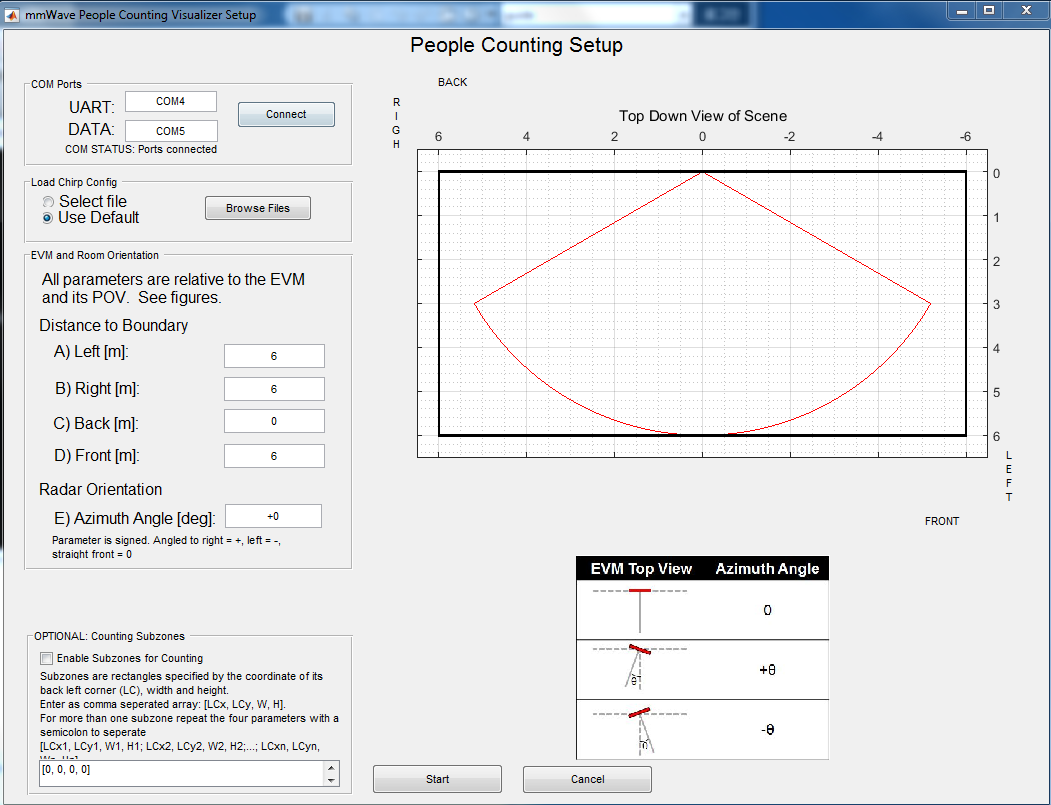Screen dimensions: 1051x805
Task: Click the DATA COM5 input field
Action: point(171,131)
